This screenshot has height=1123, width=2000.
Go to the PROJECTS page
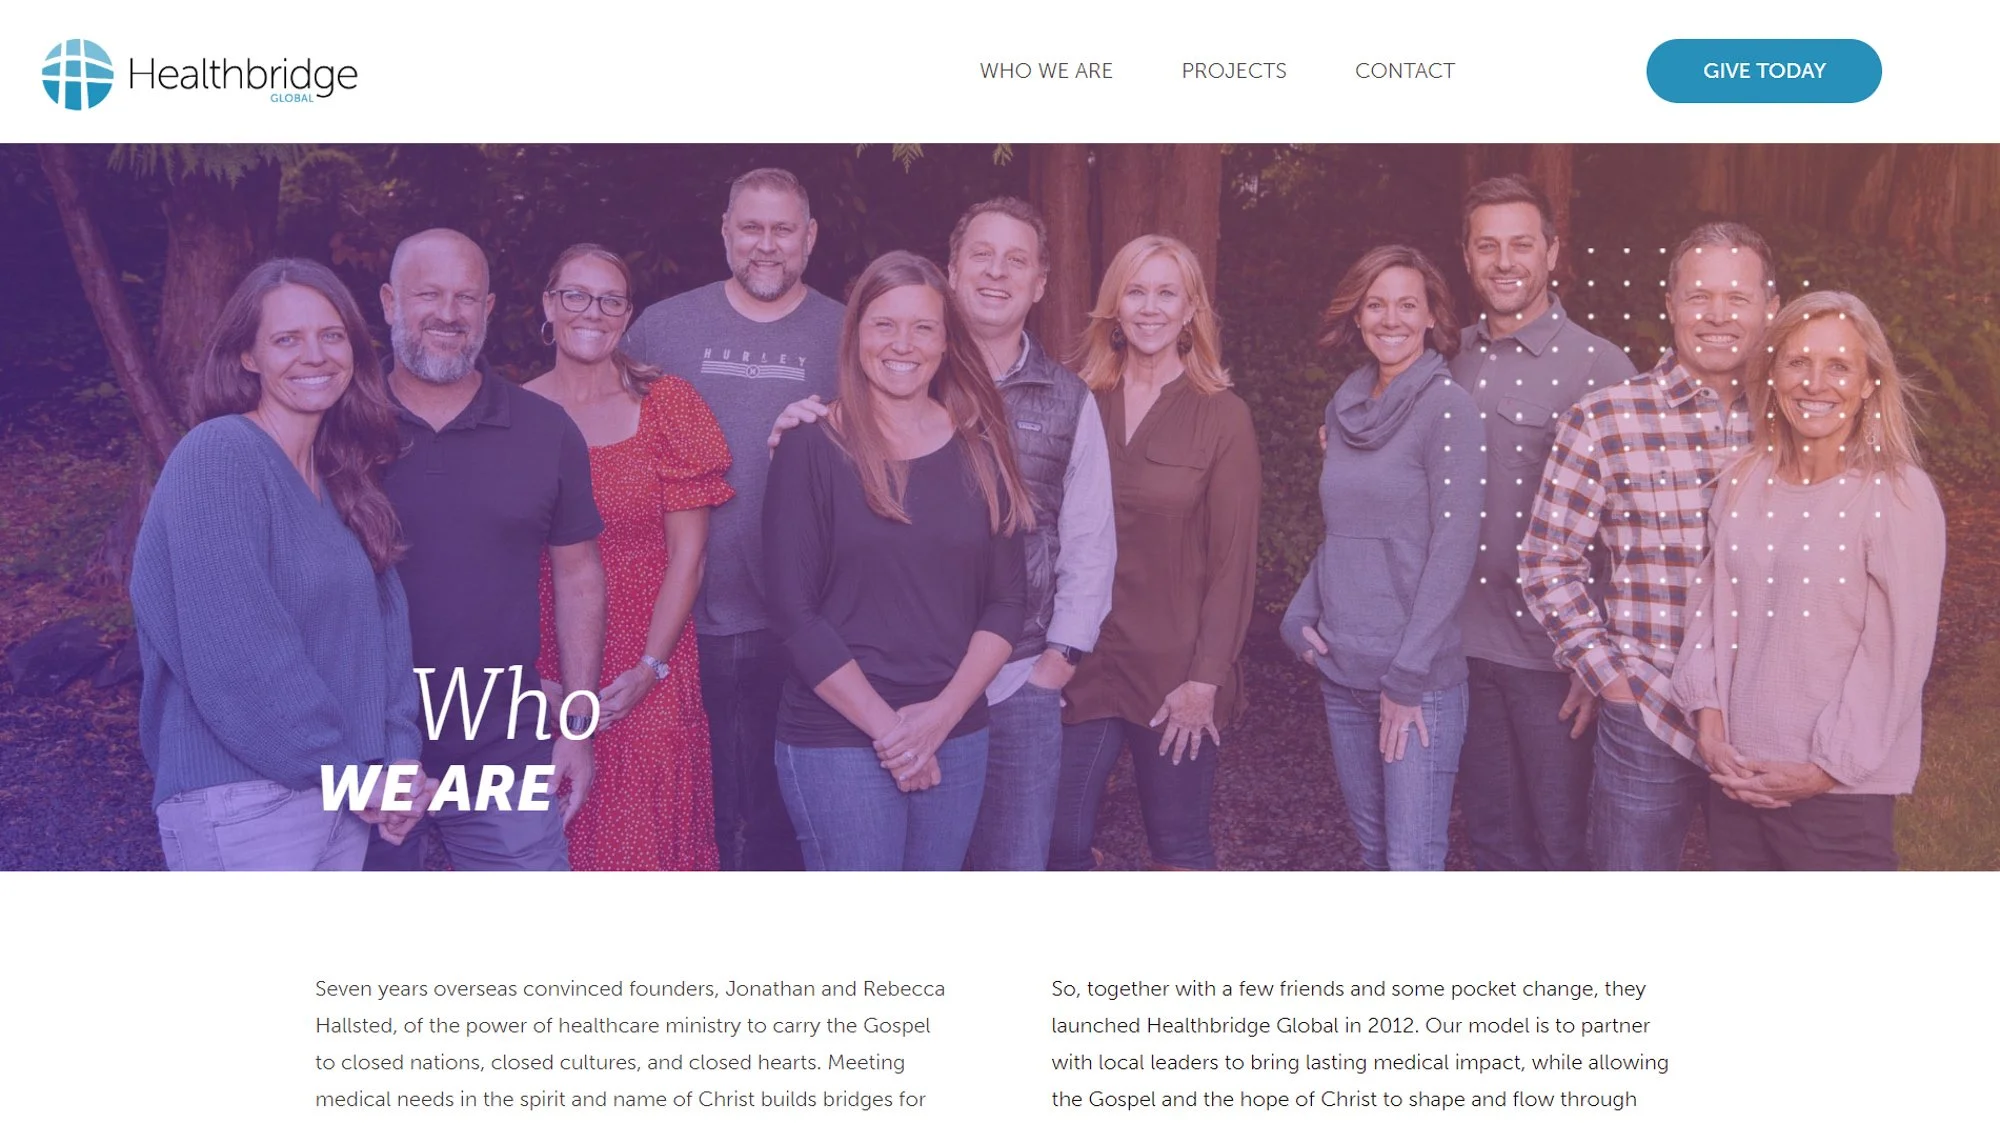1234,71
